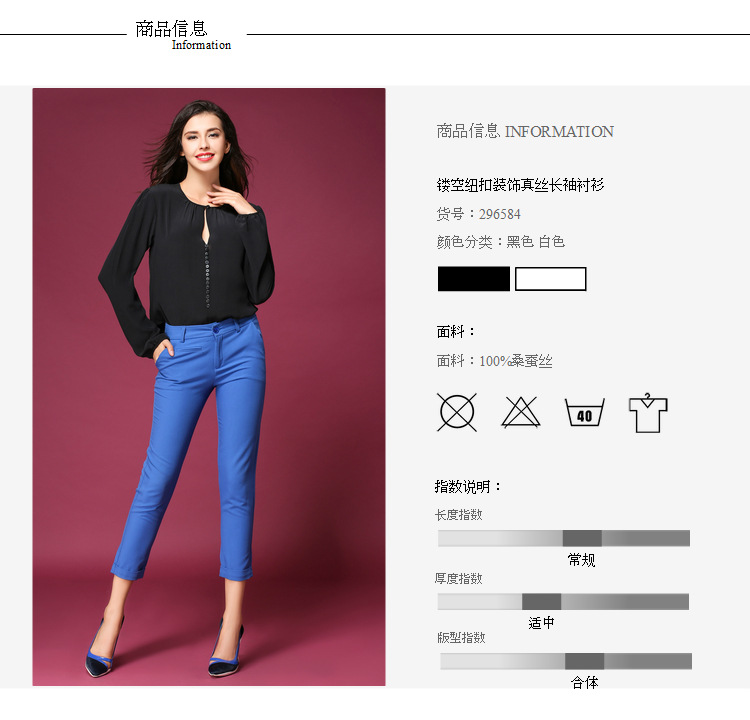750x720 pixels.
Task: Click the 适中 thickness label
Action: pyautogui.click(x=541, y=623)
